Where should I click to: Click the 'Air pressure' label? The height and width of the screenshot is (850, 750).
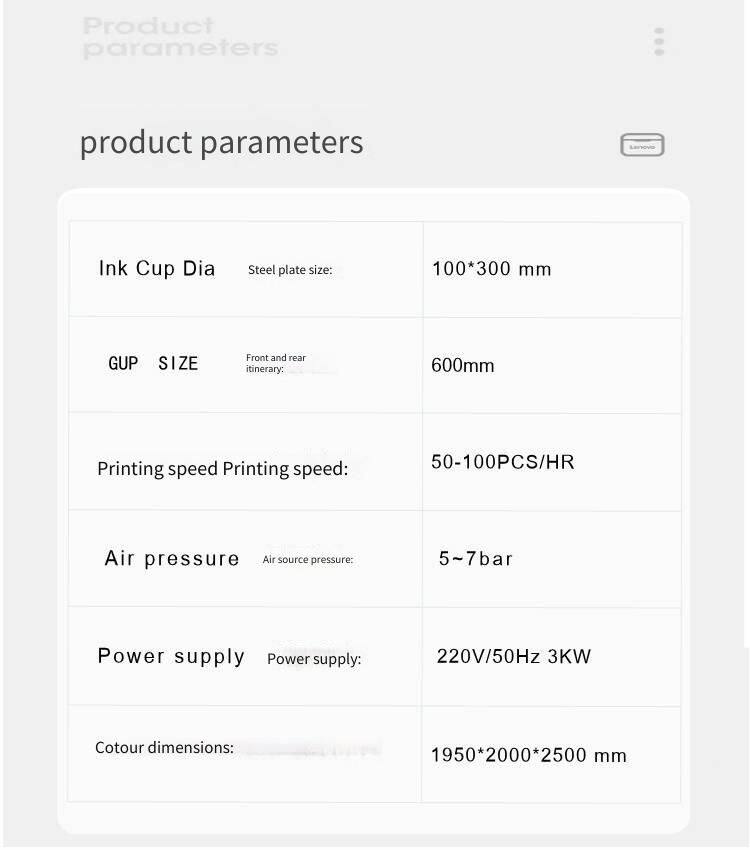[x=172, y=558]
